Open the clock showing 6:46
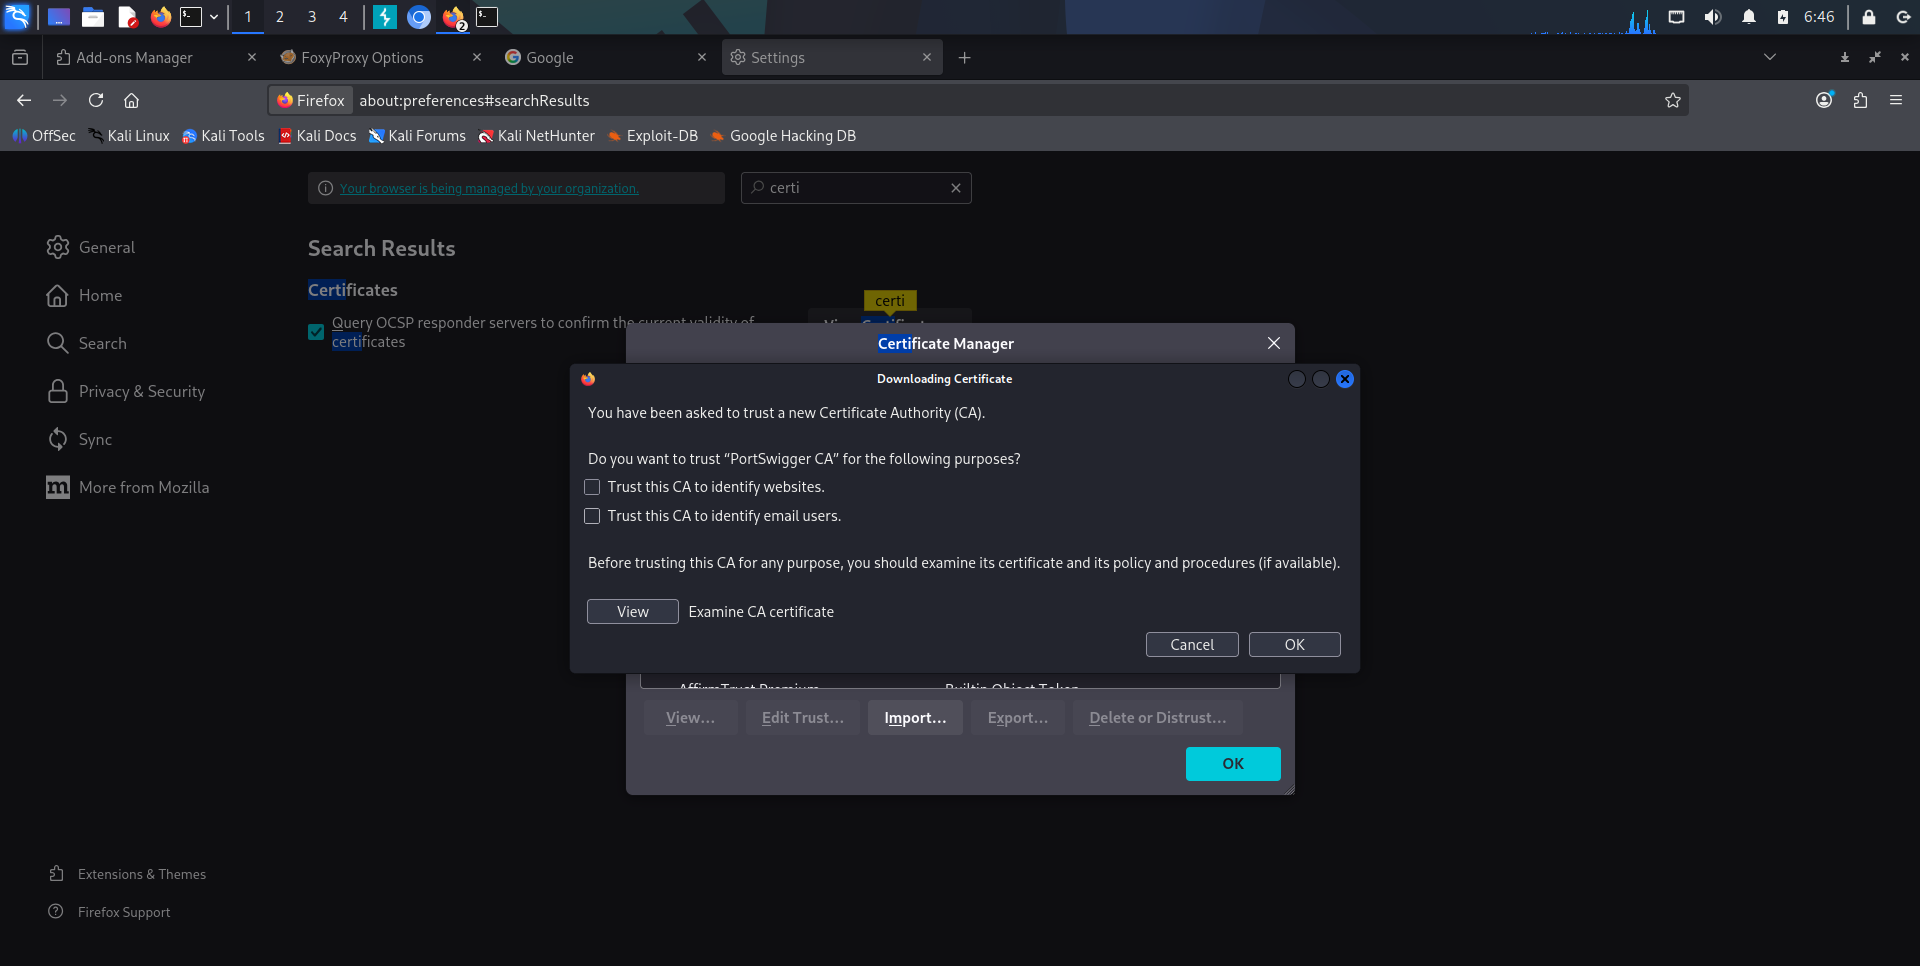The width and height of the screenshot is (1920, 966). (x=1819, y=17)
